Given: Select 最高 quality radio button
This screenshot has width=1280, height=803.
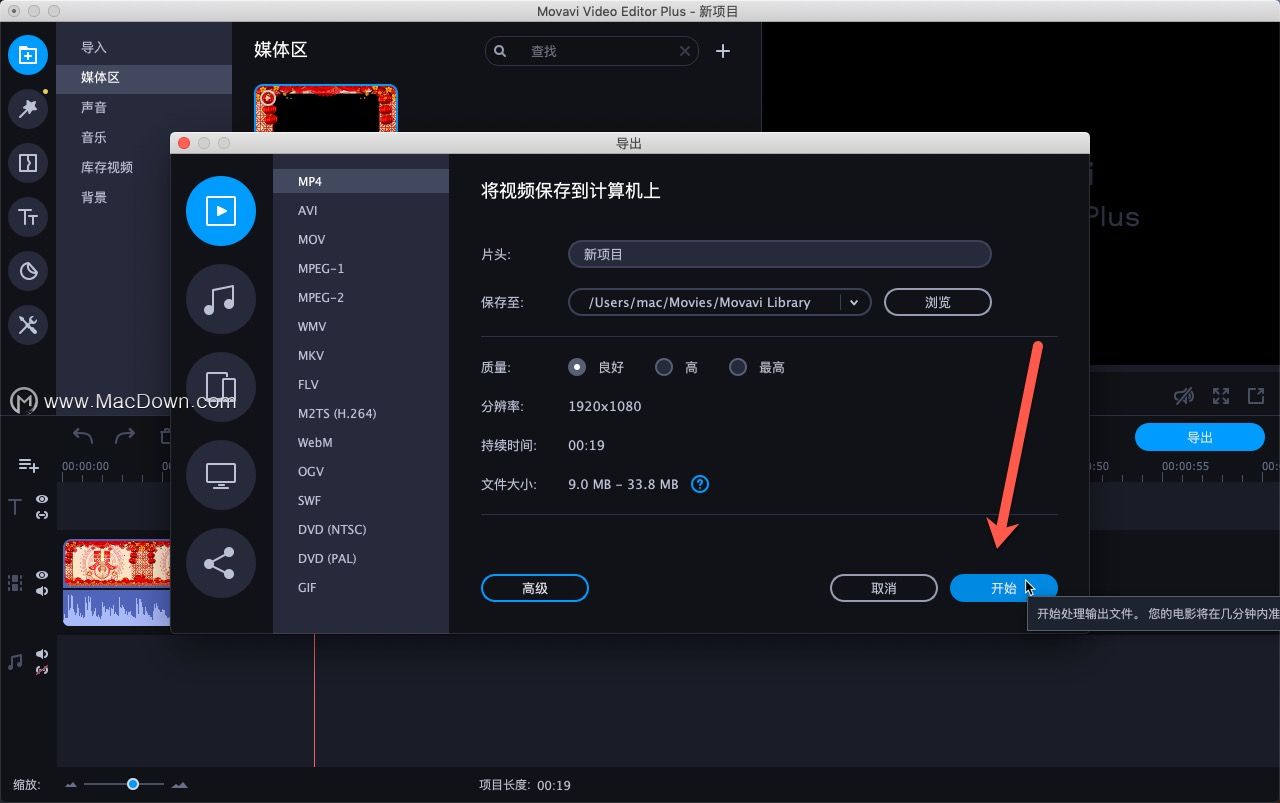Looking at the screenshot, I should pyautogui.click(x=738, y=367).
